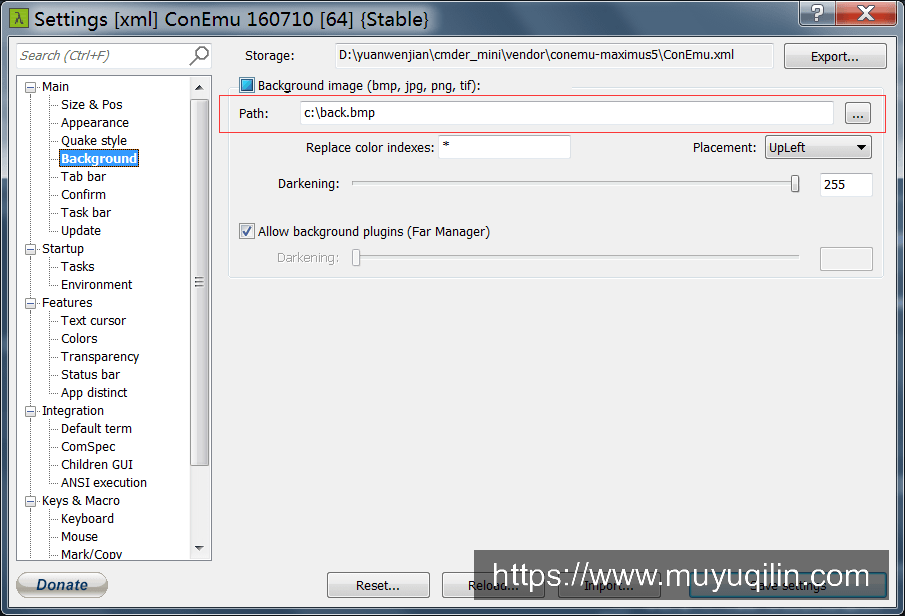905x616 pixels.
Task: Click the Storage path field
Action: (x=554, y=55)
